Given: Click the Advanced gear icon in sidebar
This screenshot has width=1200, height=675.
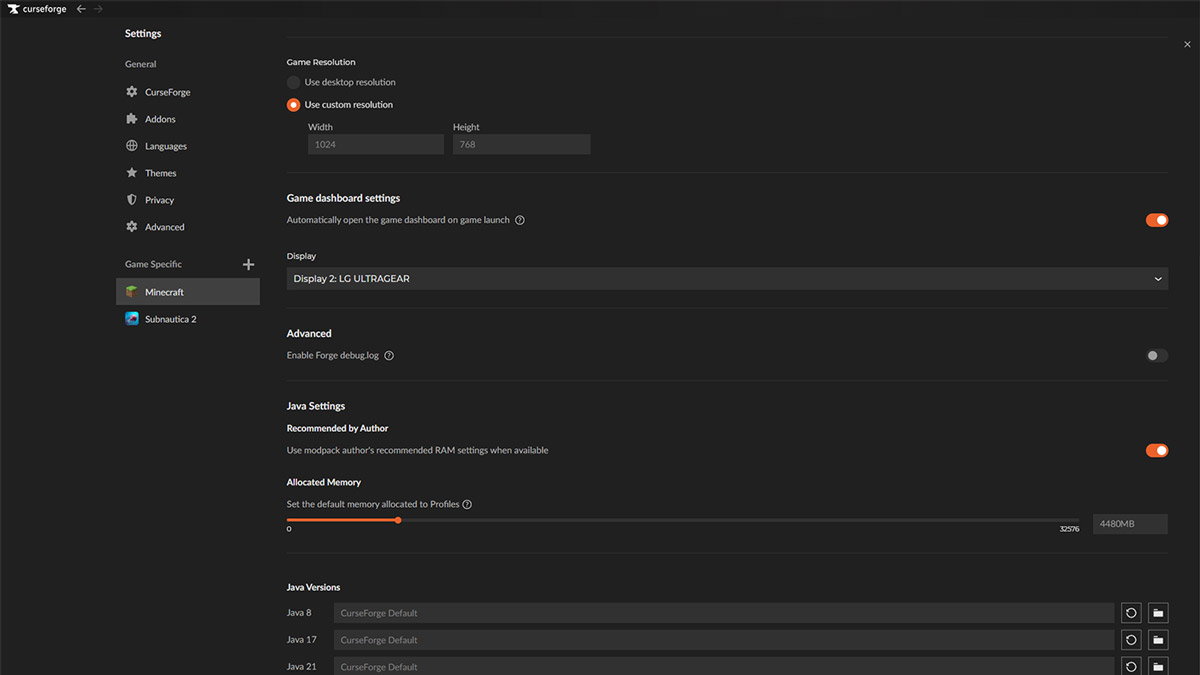Looking at the screenshot, I should pyautogui.click(x=132, y=227).
